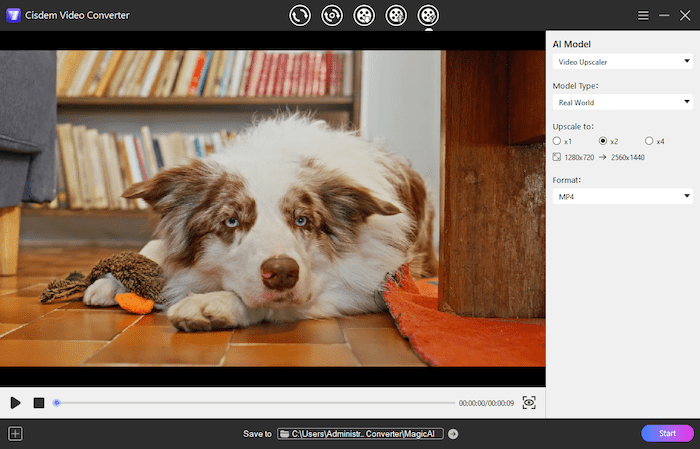Select the x1 upscale option
Screen dimensions: 700x449
tap(557, 141)
